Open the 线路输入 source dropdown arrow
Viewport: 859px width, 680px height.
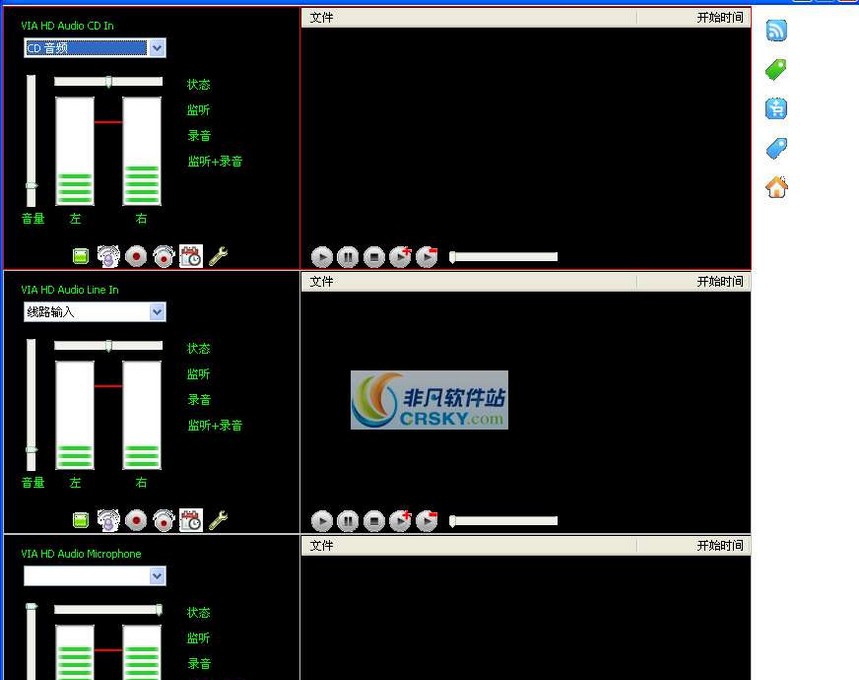[x=157, y=312]
